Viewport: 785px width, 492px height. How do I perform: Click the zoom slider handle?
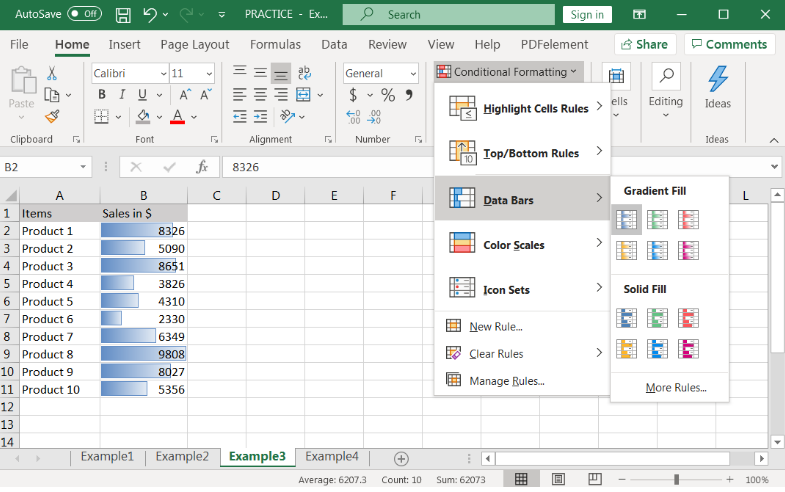click(x=676, y=479)
